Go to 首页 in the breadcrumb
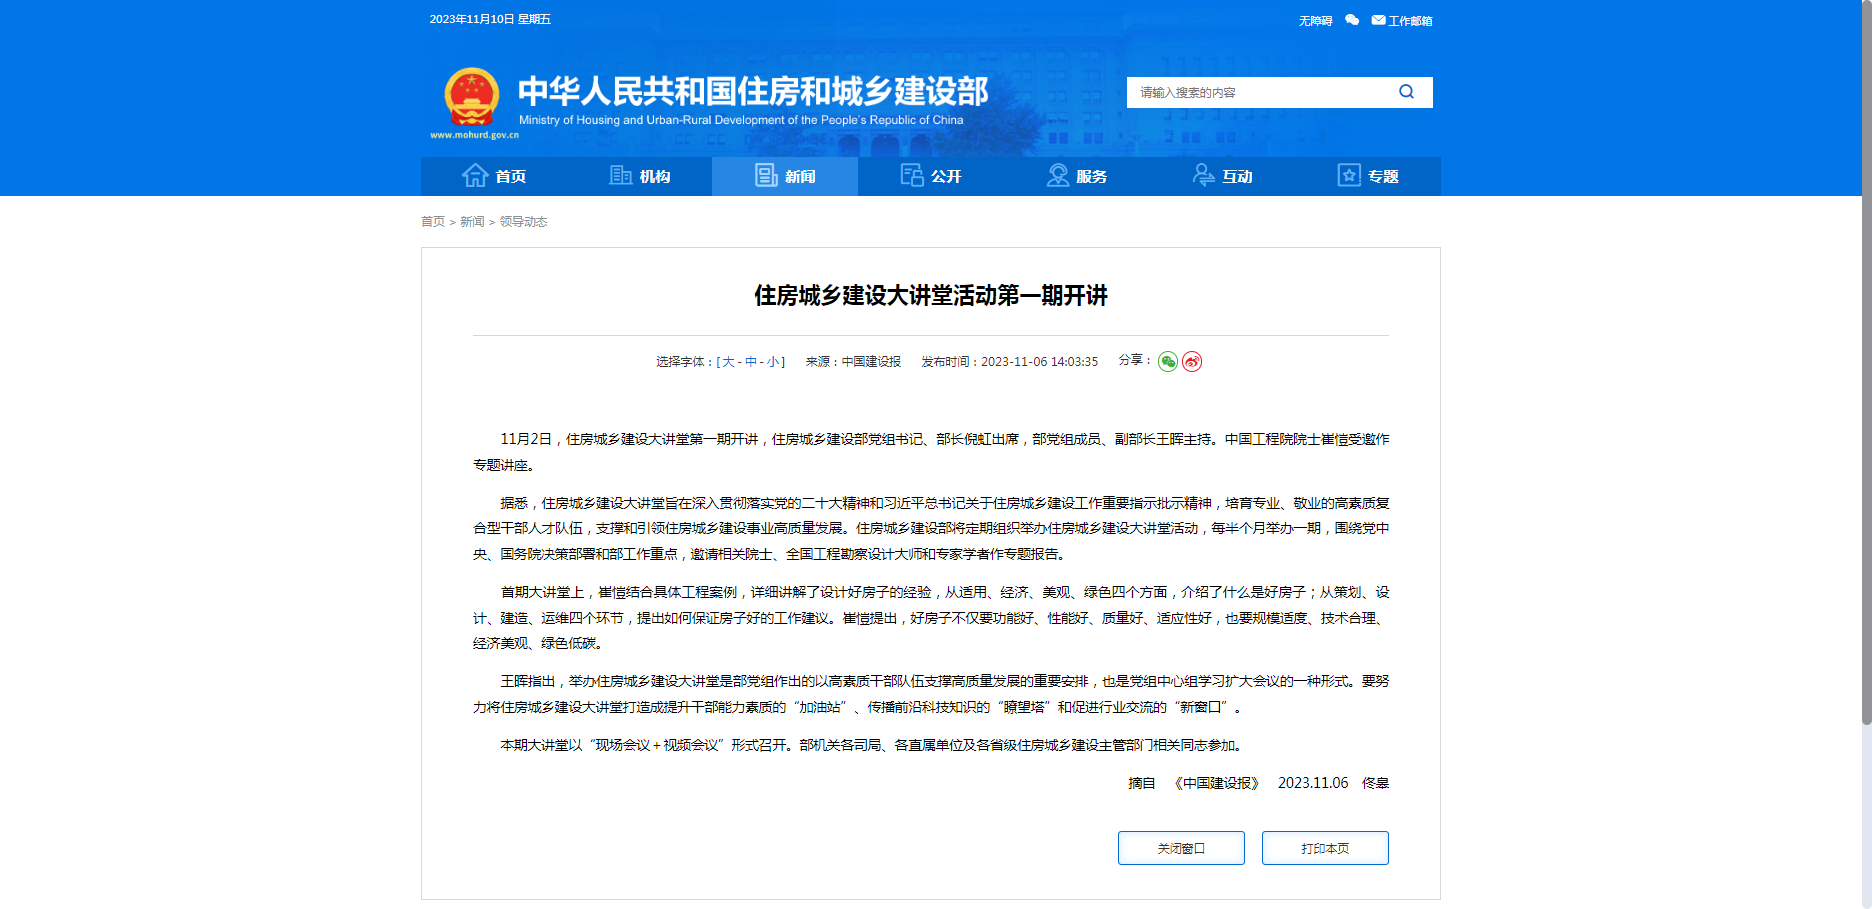 coord(433,222)
